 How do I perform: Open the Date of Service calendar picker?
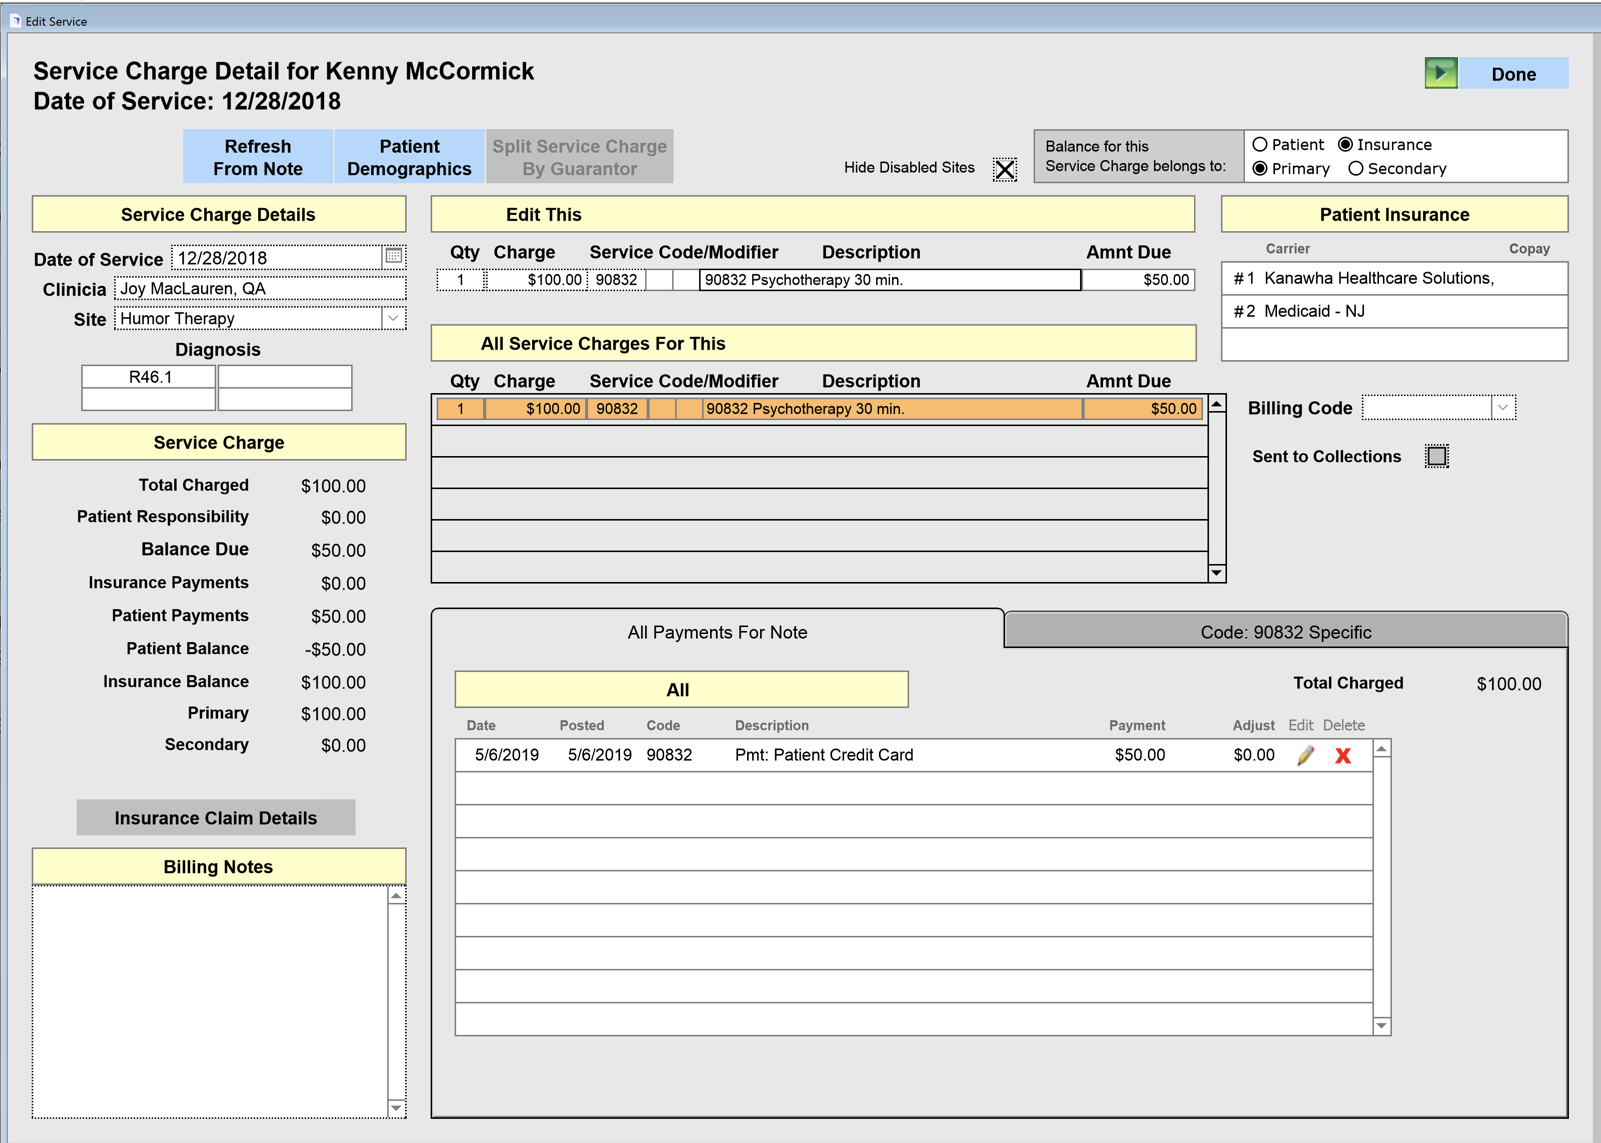[394, 257]
